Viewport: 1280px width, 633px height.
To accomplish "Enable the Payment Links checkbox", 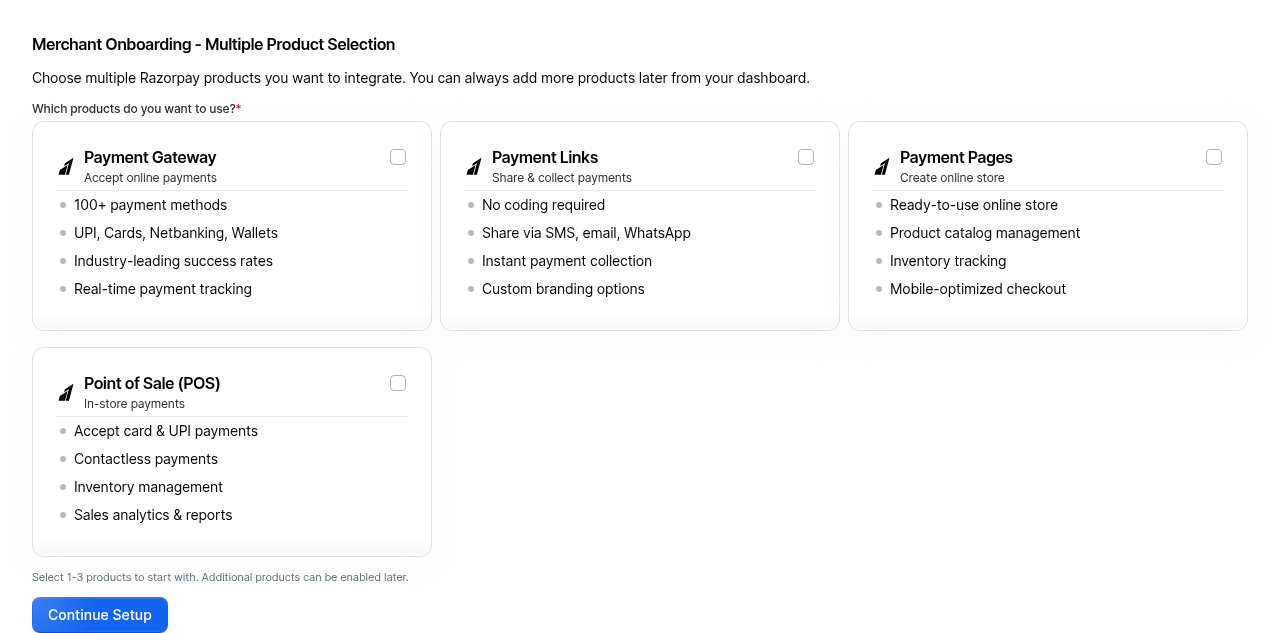I will [x=806, y=157].
